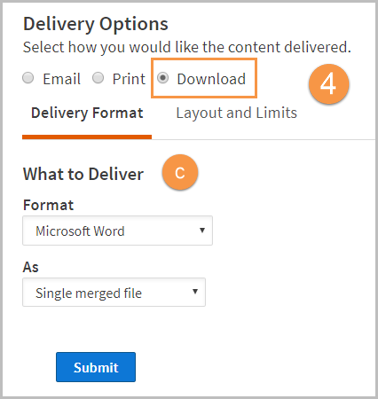
Task: Click the orange step 4 badge
Action: 329,84
